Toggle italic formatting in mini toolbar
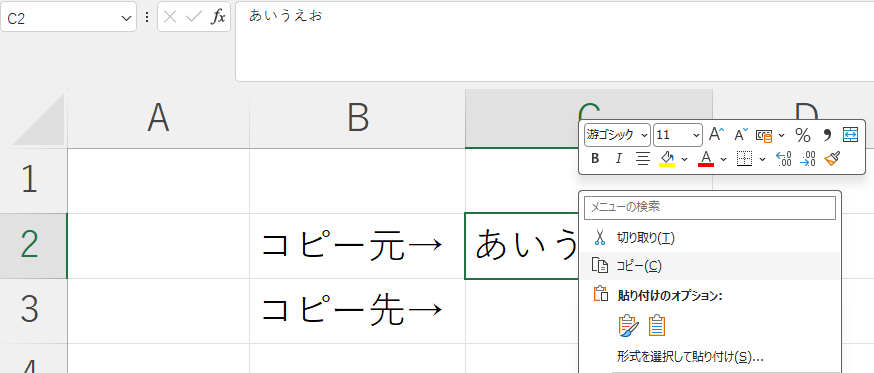This screenshot has width=874, height=373. tap(618, 159)
